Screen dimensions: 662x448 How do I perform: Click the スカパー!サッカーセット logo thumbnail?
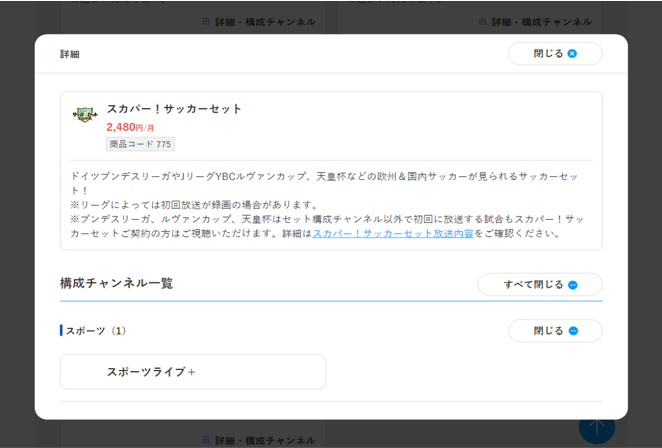coord(85,114)
